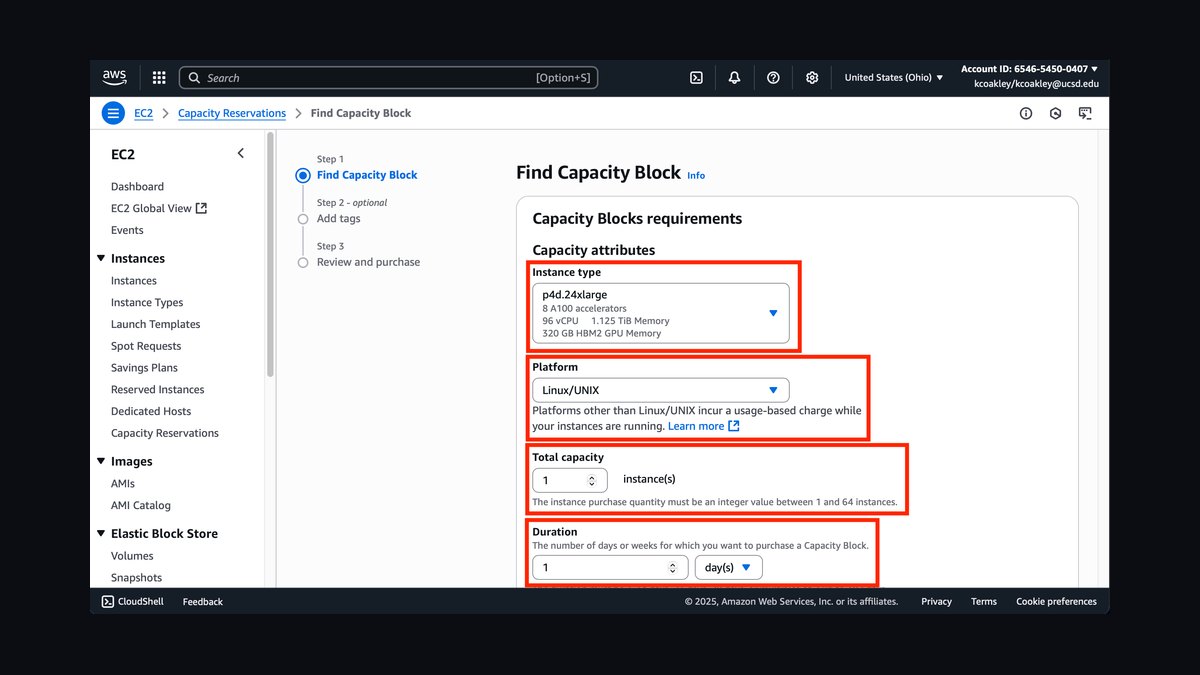Click the Feedback button in the footer

tap(203, 601)
